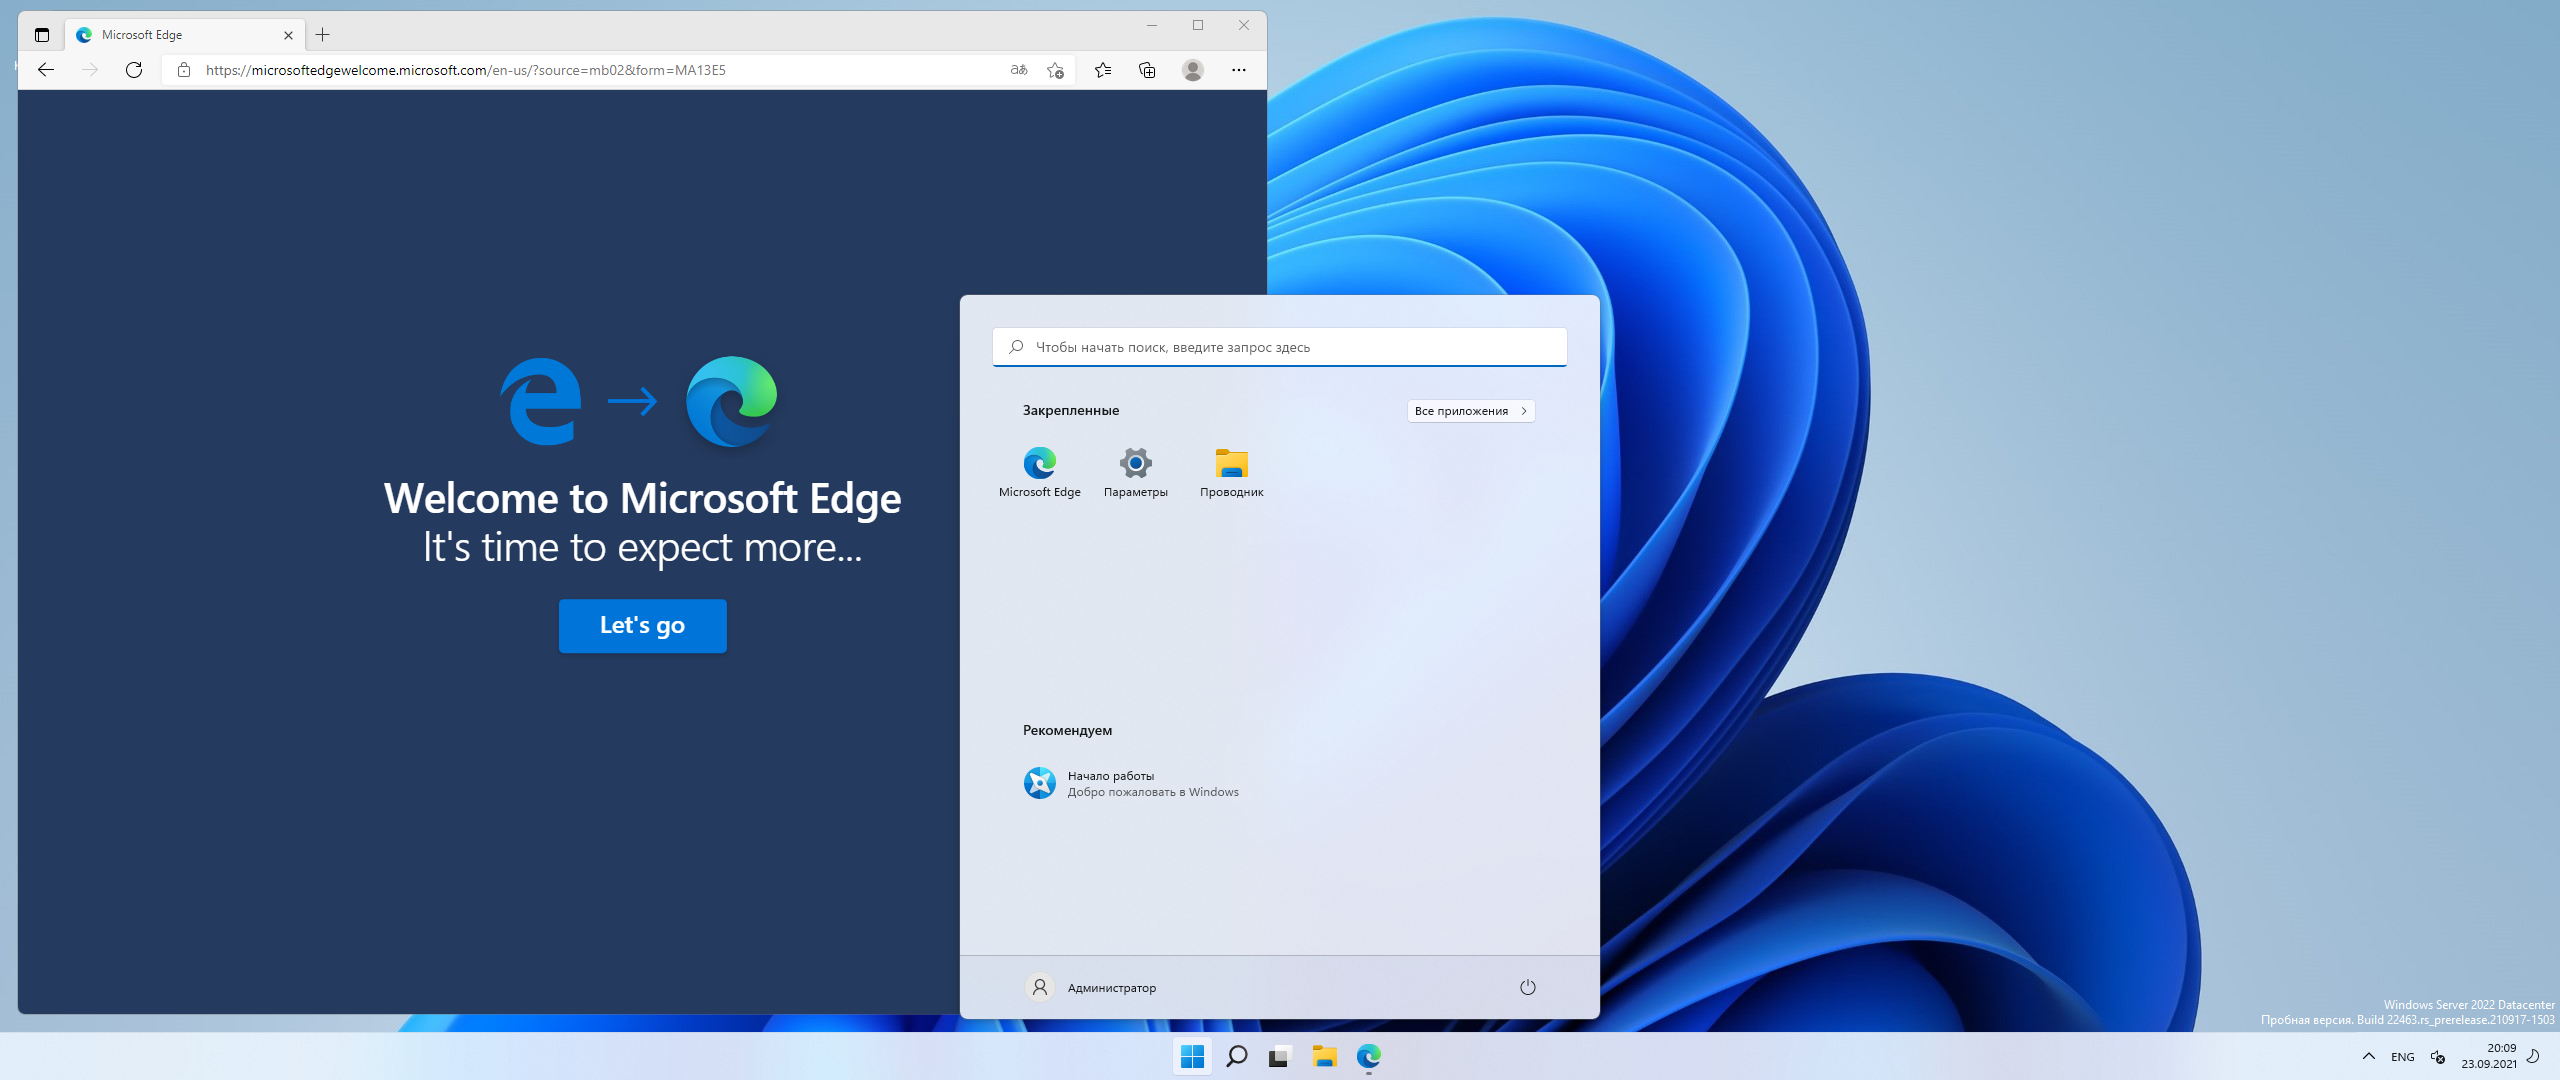Maximize the Edge window
Viewport: 2560px width, 1080px height.
point(1198,25)
